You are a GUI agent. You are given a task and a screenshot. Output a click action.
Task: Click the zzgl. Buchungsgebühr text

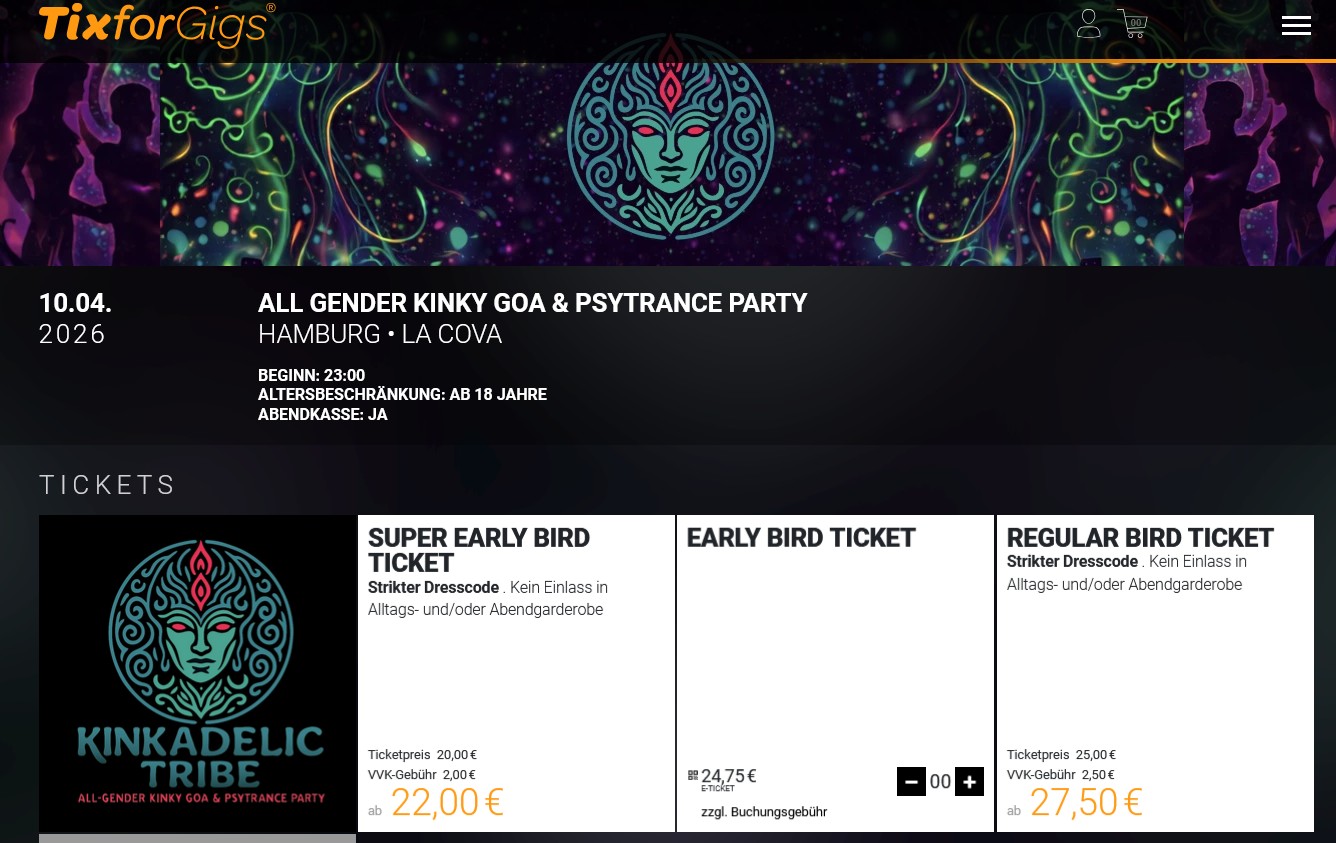[764, 811]
